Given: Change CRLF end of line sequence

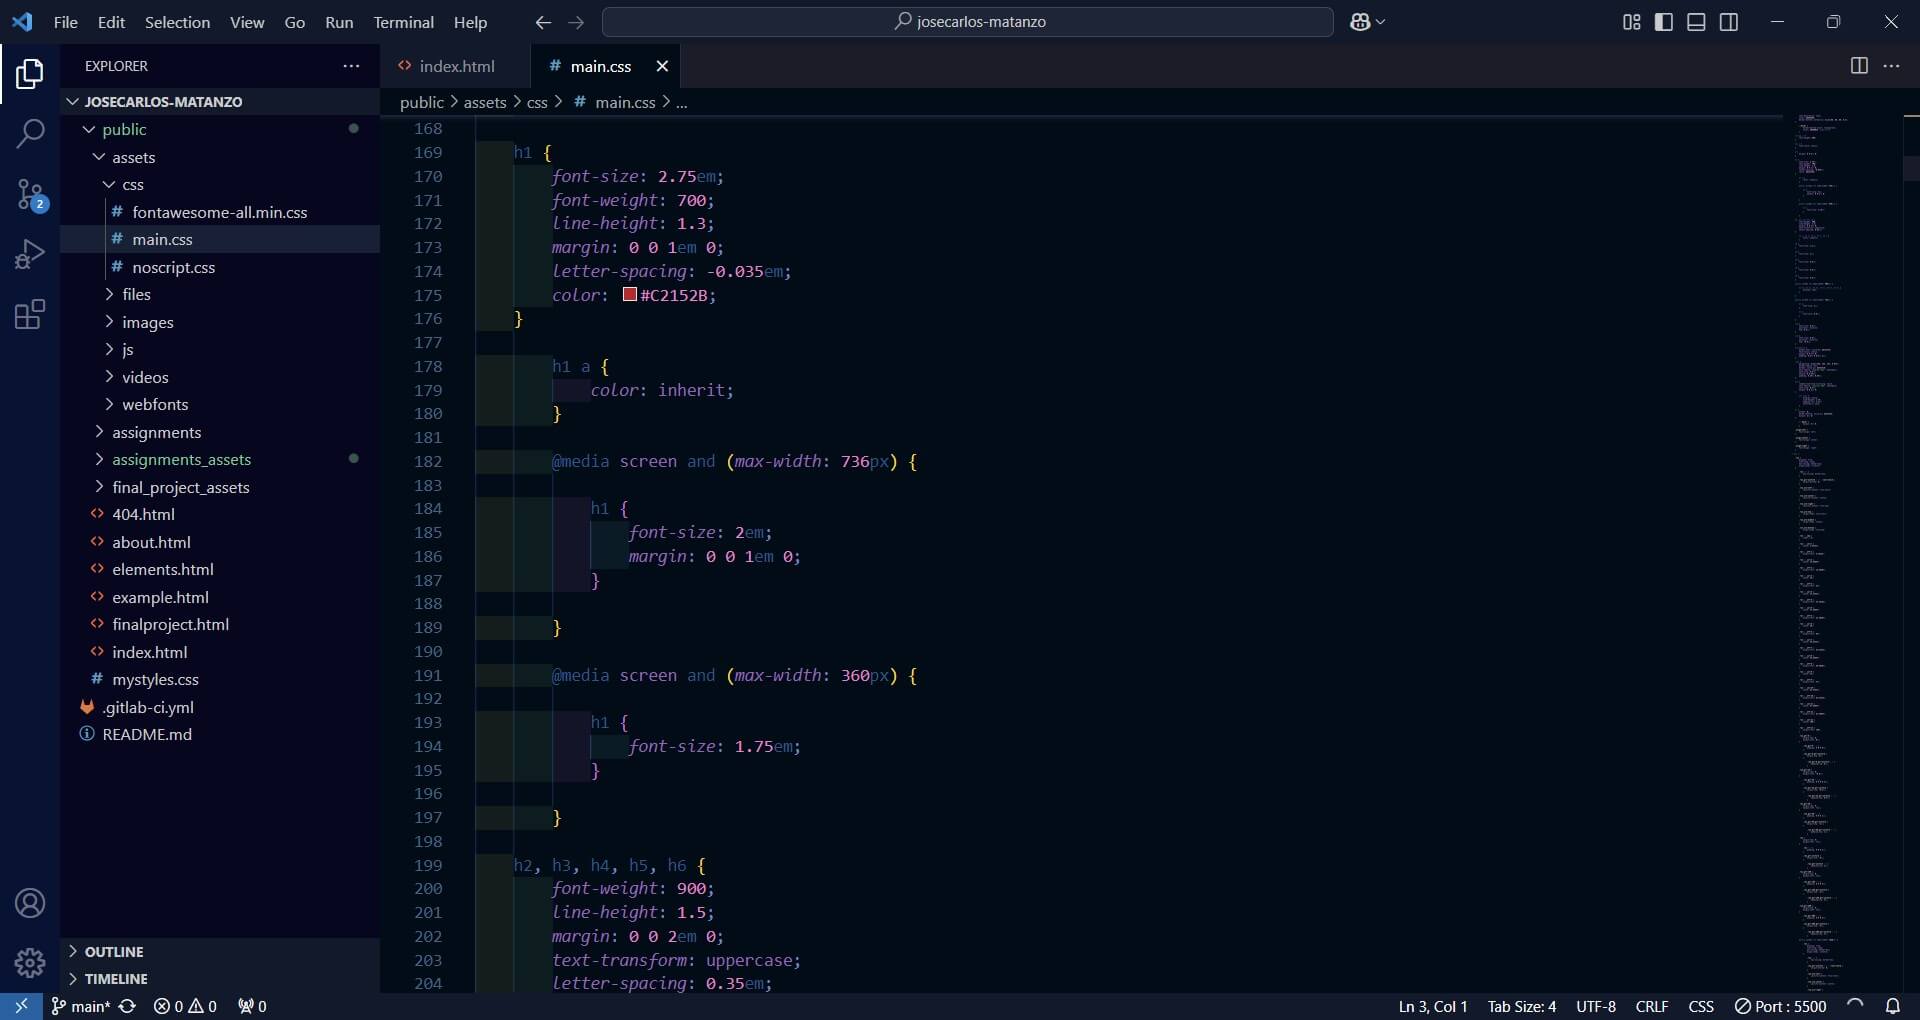Looking at the screenshot, I should coord(1652,1006).
